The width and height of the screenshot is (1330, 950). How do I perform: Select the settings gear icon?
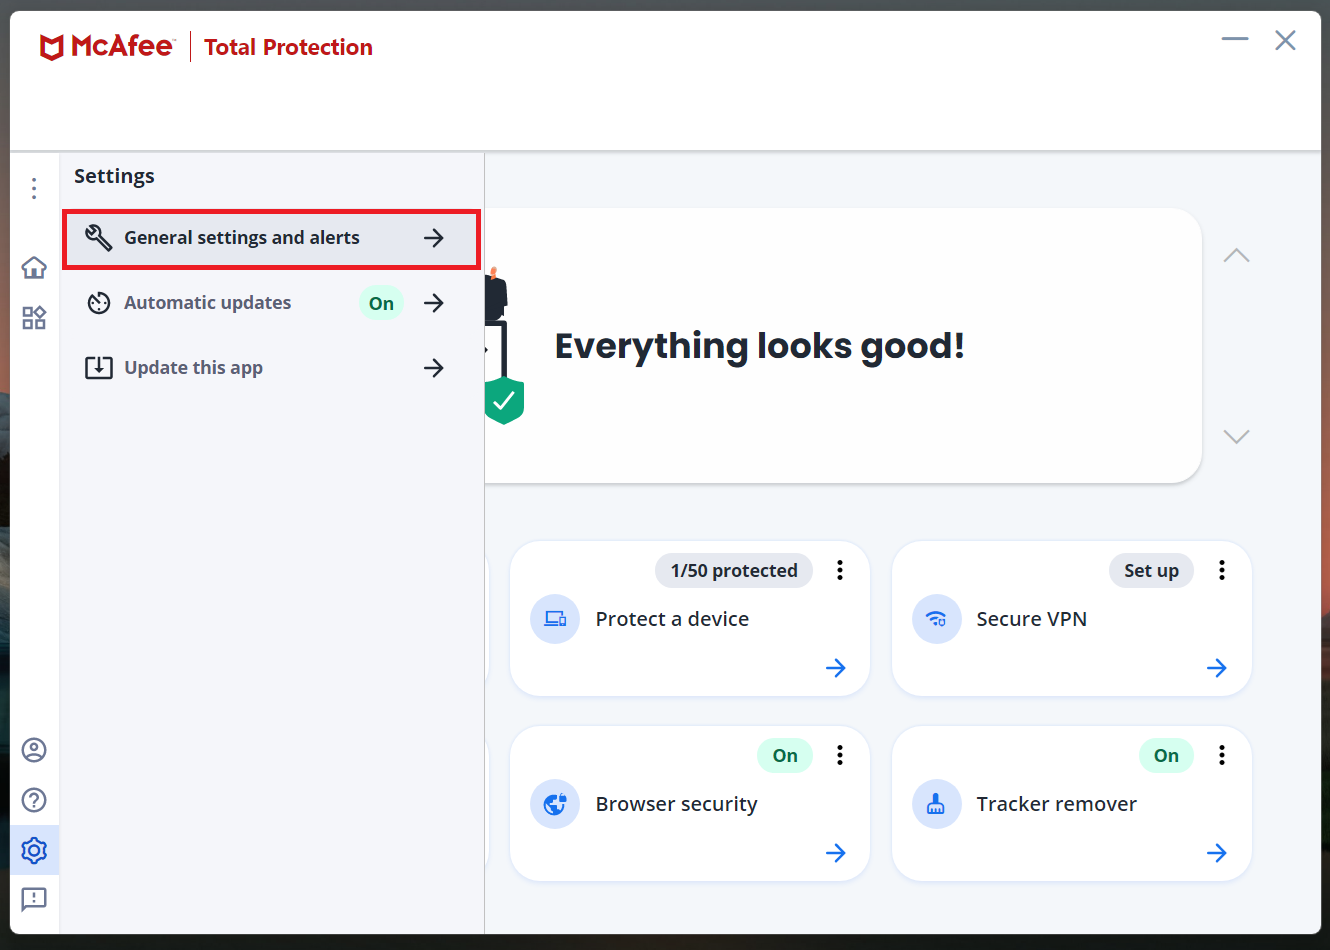pyautogui.click(x=34, y=850)
